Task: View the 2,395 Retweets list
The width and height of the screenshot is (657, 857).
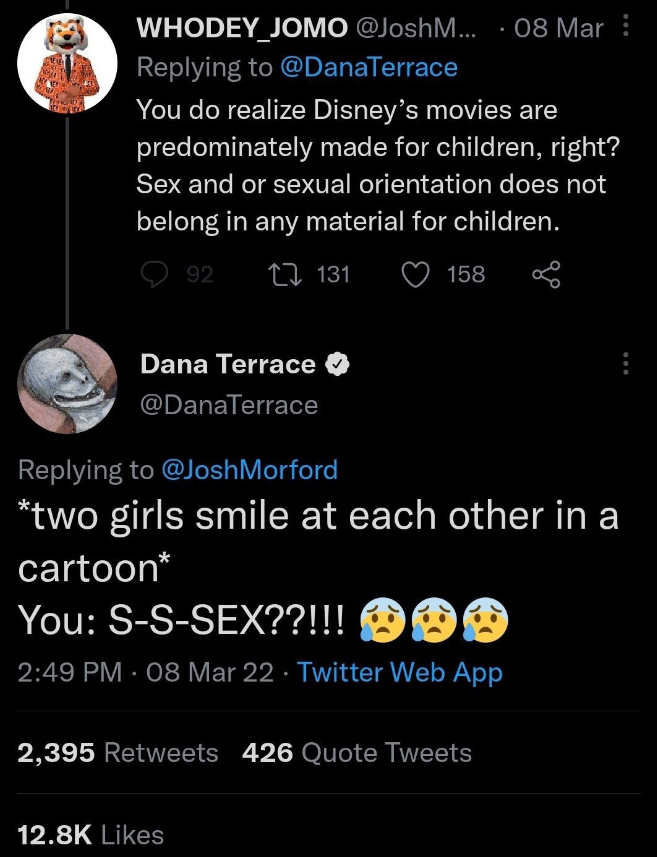Action: (x=118, y=752)
